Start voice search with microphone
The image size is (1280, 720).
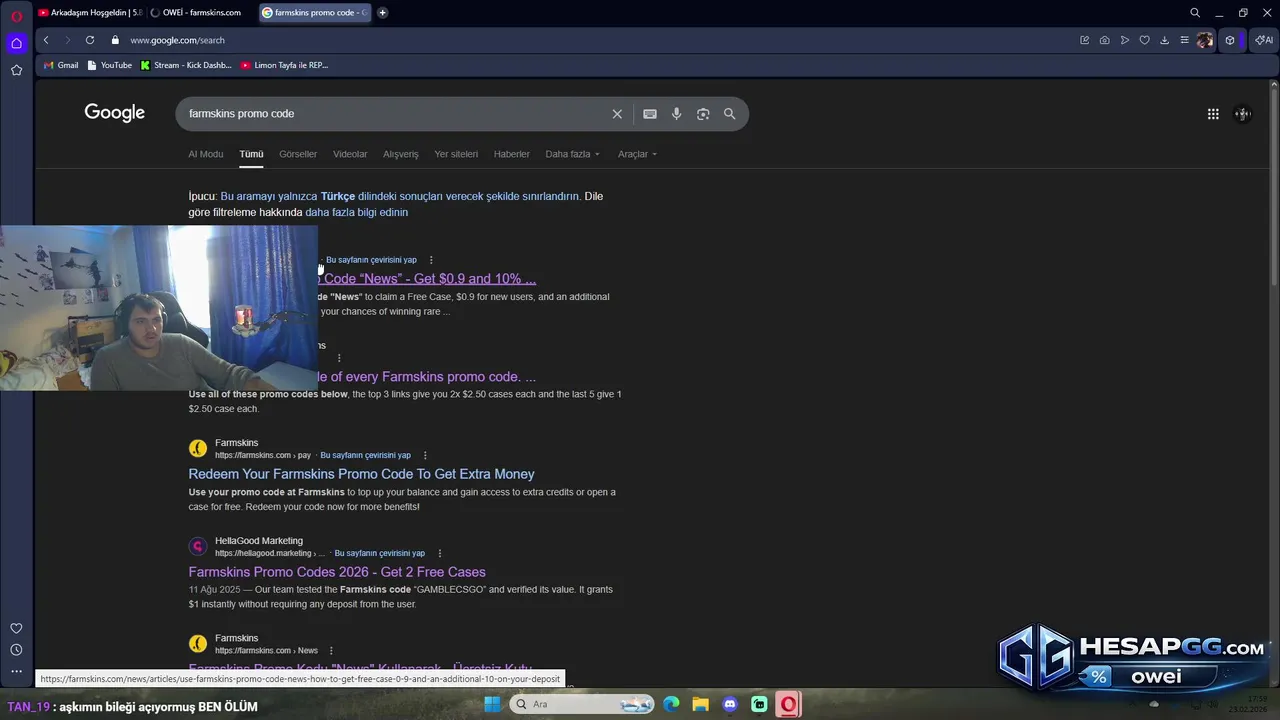676,114
